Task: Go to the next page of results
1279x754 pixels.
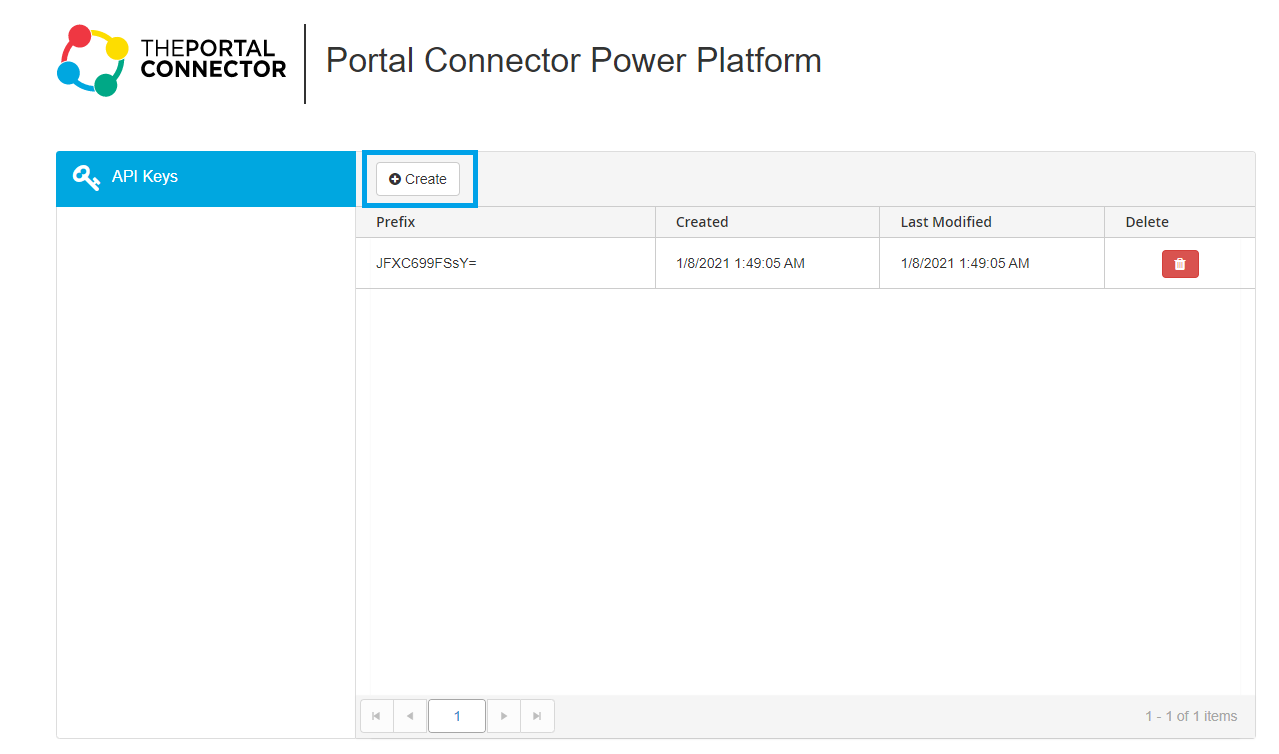Action: point(504,716)
